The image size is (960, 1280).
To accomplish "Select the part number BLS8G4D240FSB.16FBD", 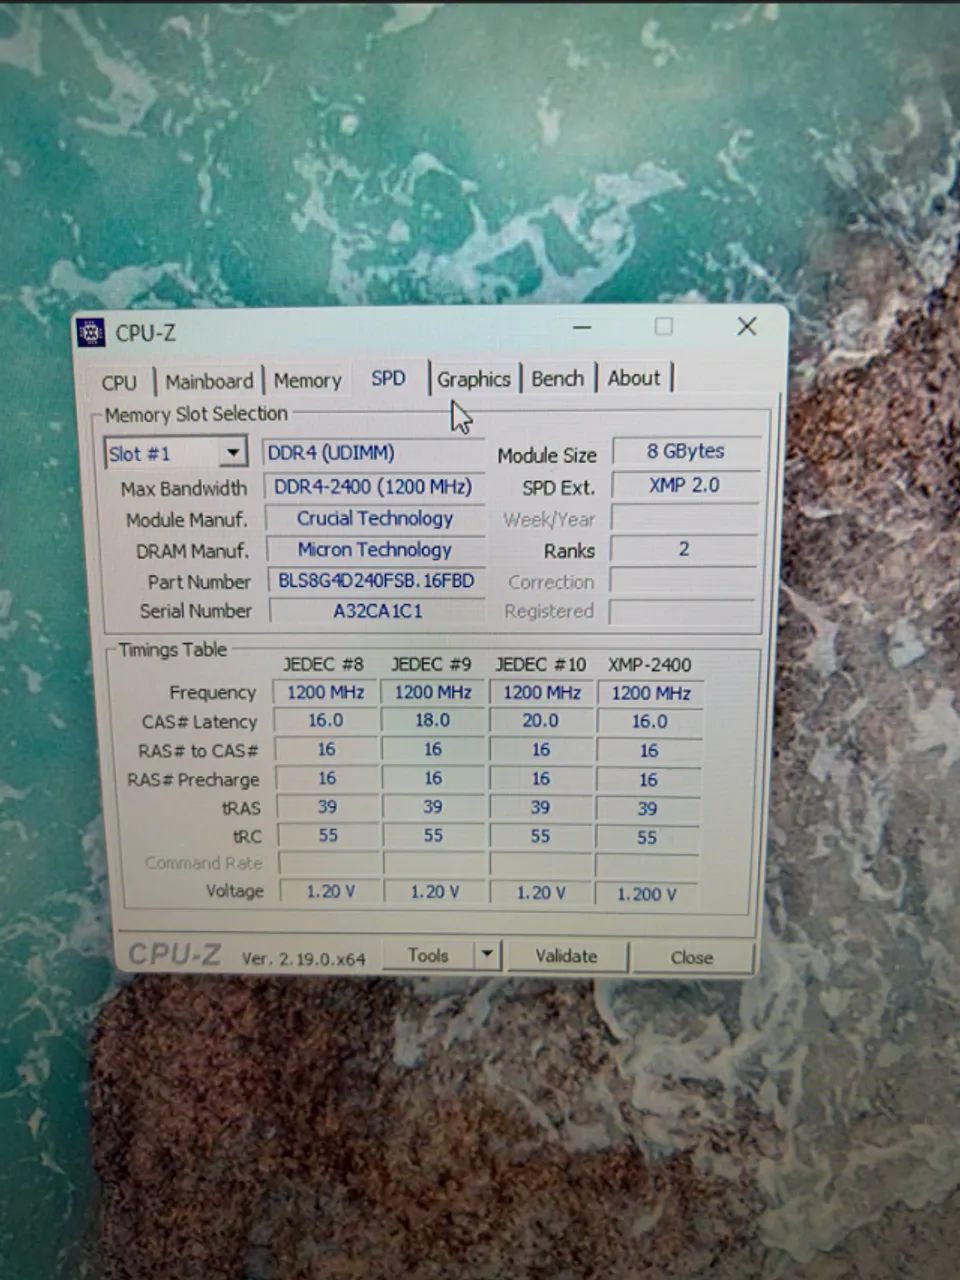I will [x=376, y=580].
